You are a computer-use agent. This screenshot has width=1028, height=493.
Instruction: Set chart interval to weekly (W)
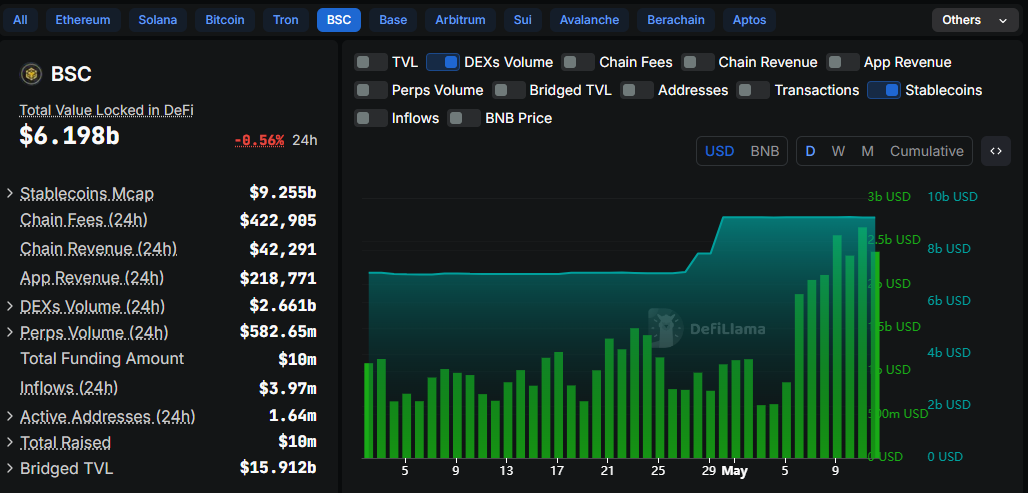coord(838,151)
